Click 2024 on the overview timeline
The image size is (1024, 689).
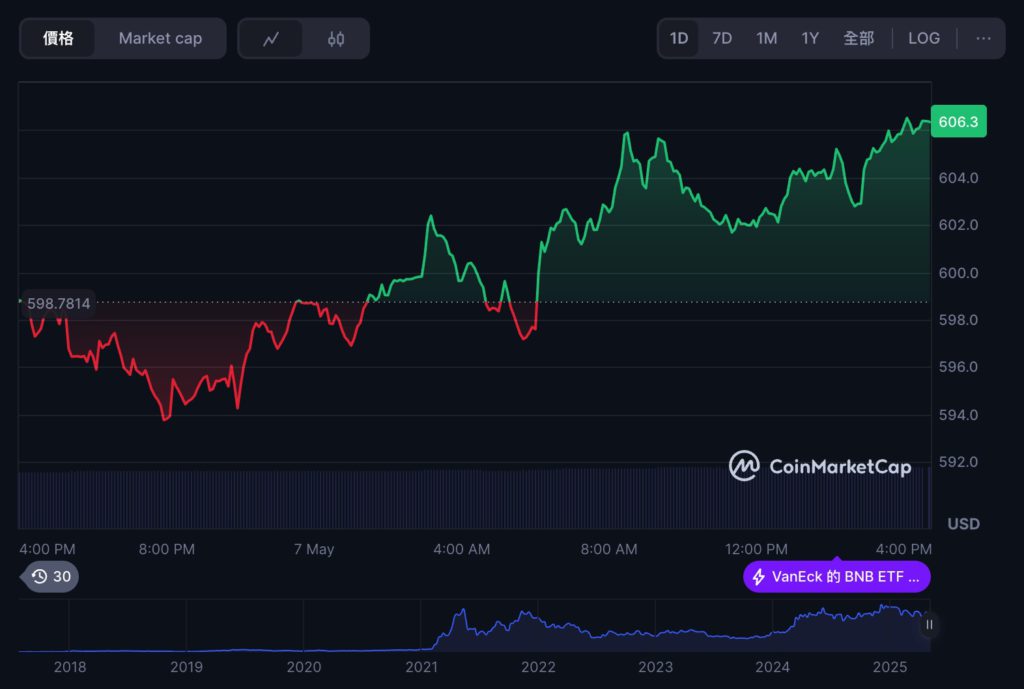point(773,667)
